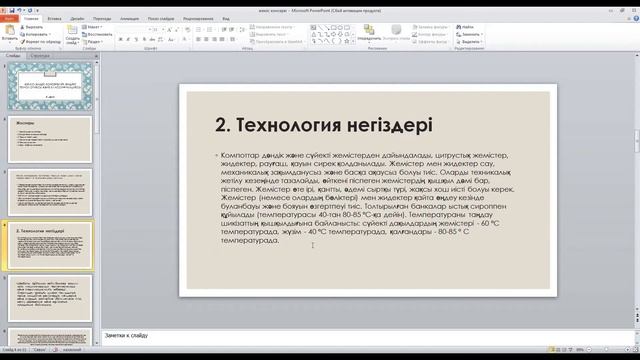
Task: Toggle align text left
Action: coord(198,40)
